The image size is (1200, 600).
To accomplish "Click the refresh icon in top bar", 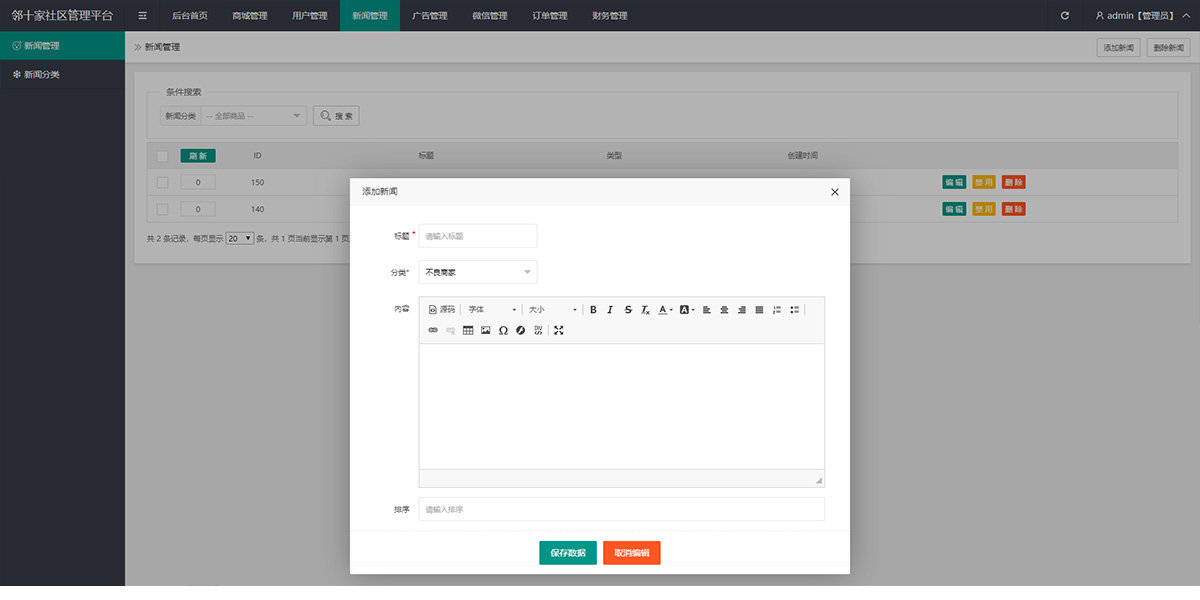I will [x=1065, y=16].
